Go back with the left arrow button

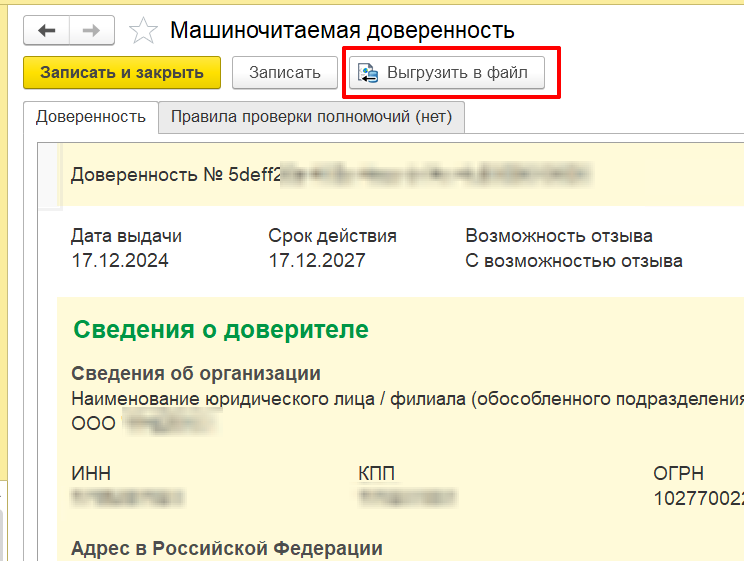click(x=46, y=30)
